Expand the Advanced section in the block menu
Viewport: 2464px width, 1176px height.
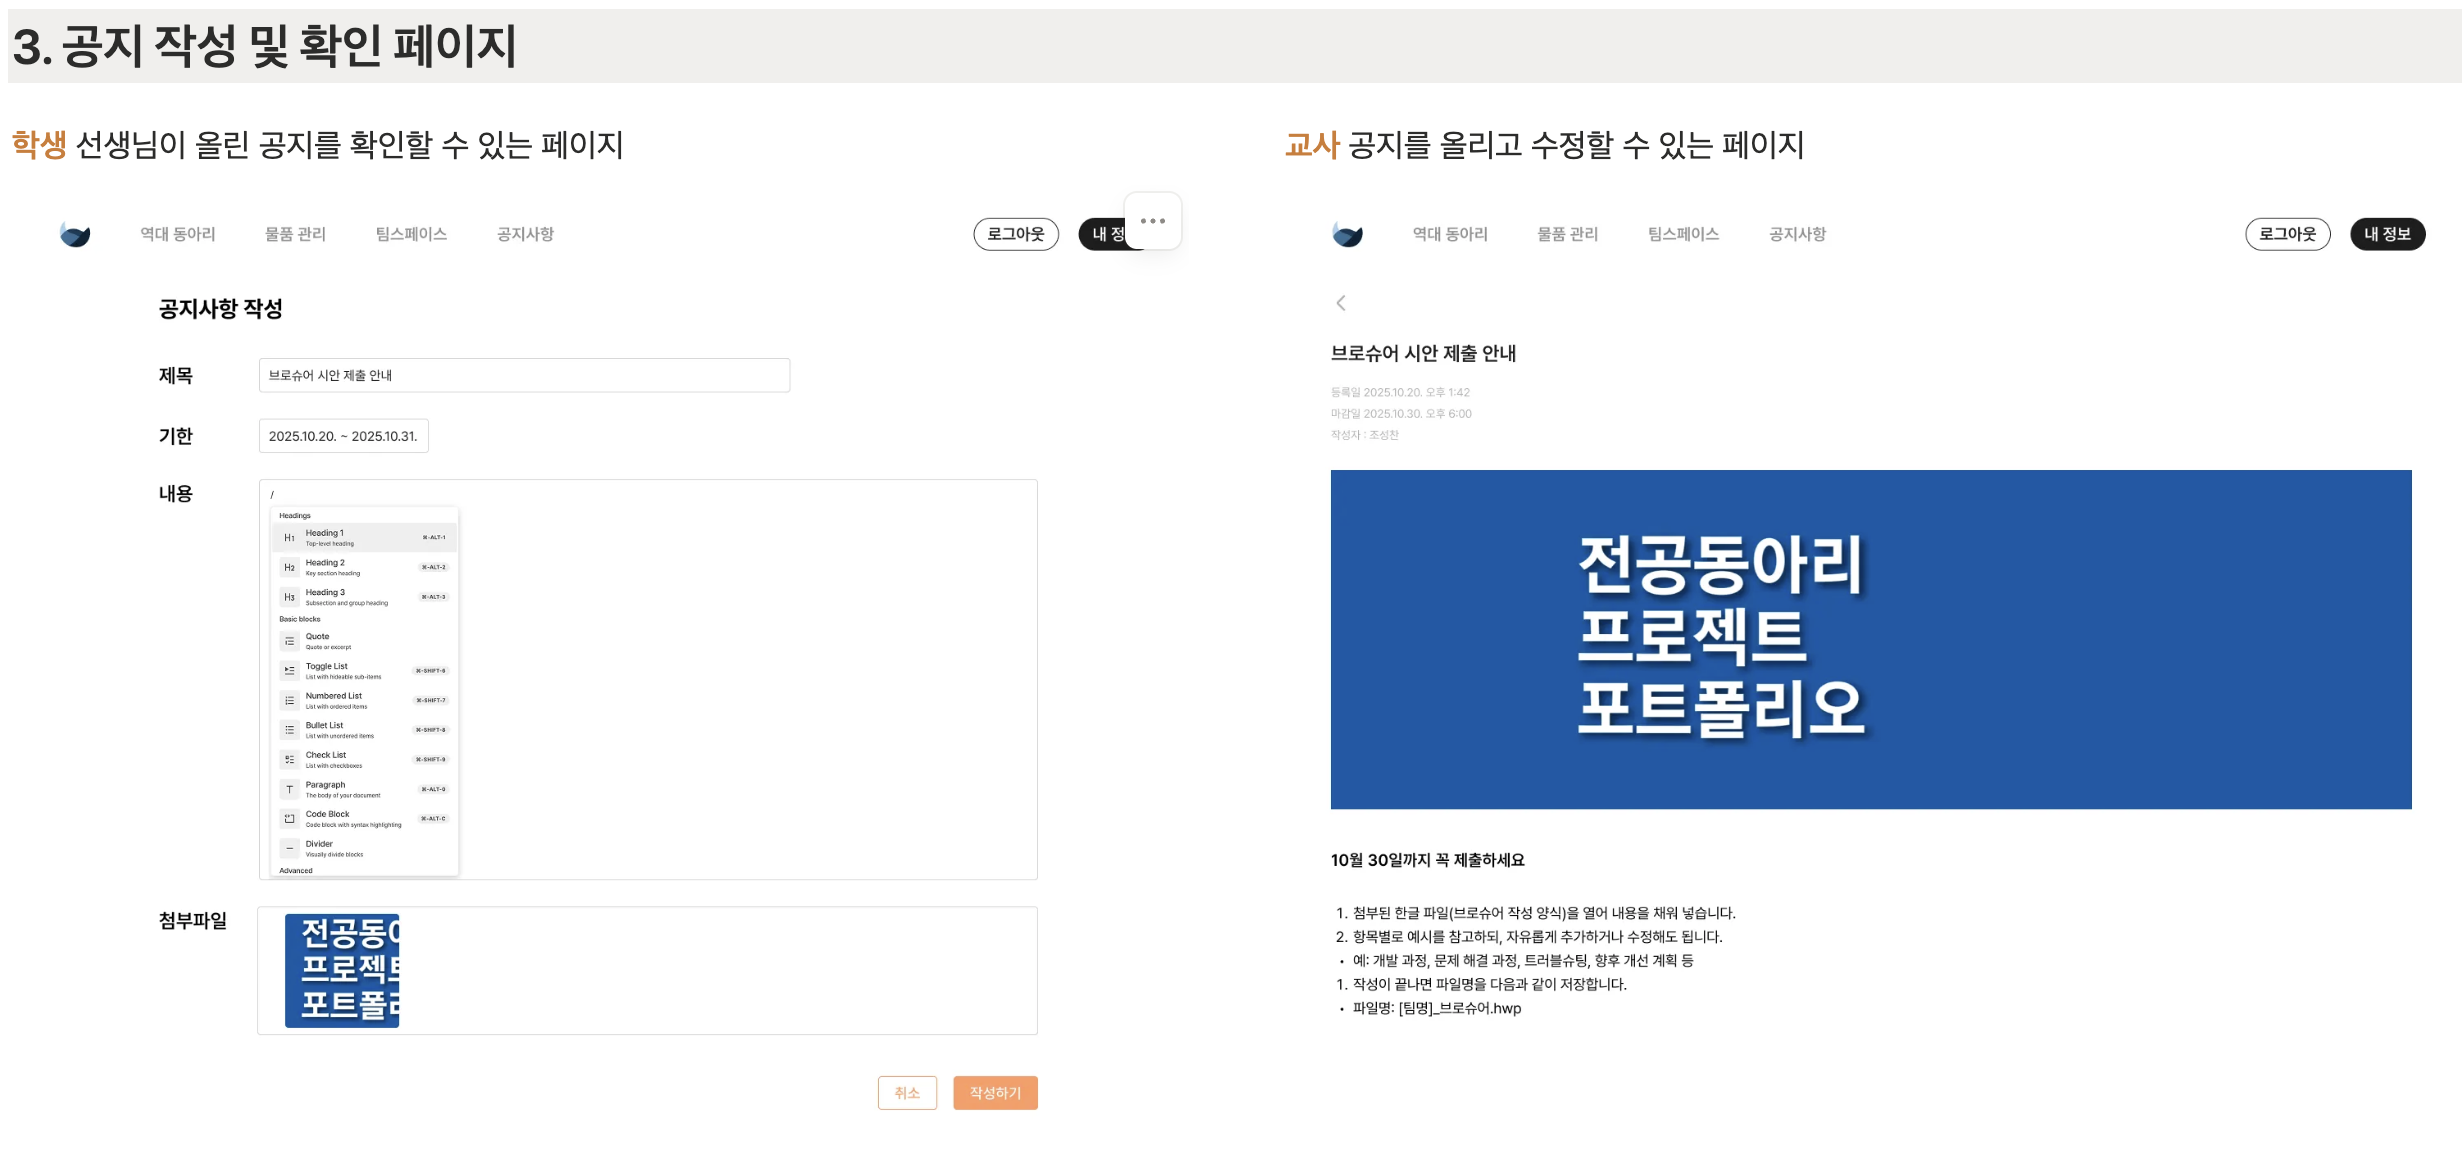[x=296, y=870]
